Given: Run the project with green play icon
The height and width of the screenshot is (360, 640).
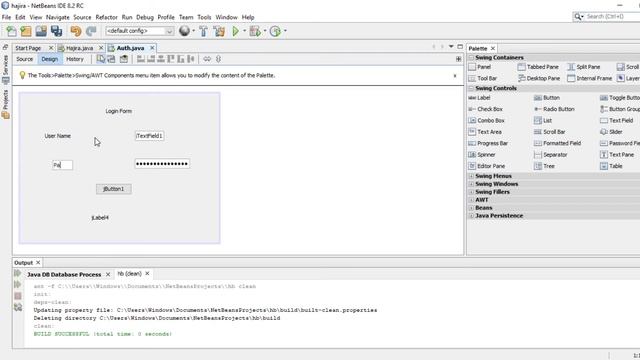Looking at the screenshot, I should pyautogui.click(x=236, y=31).
